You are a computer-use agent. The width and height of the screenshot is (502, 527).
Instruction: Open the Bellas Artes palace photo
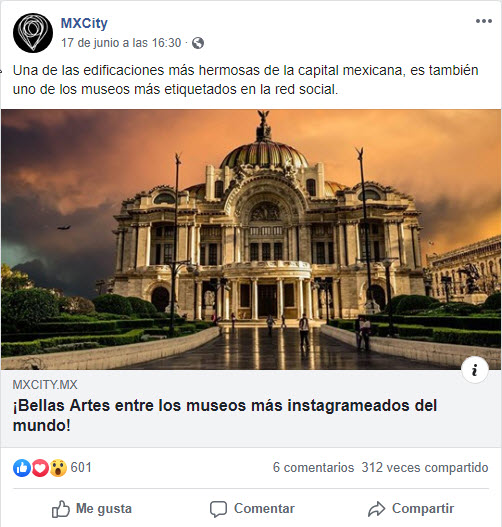(251, 239)
